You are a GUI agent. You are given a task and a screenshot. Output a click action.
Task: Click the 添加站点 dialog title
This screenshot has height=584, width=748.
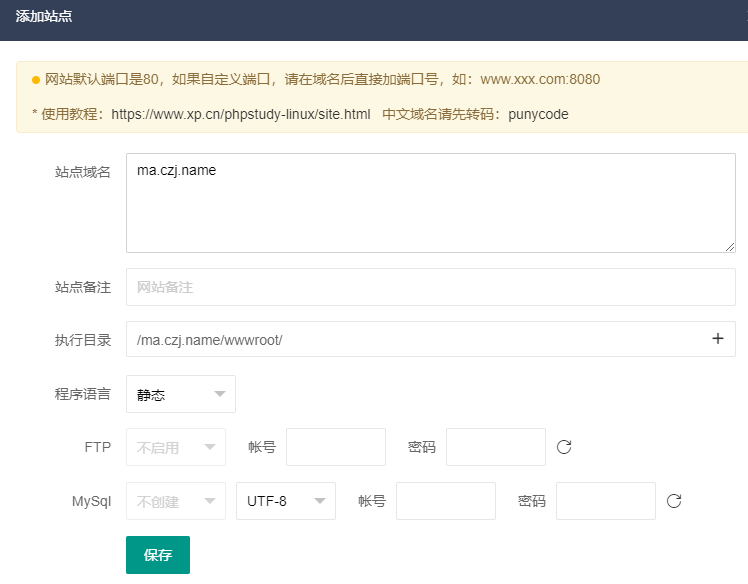44,16
